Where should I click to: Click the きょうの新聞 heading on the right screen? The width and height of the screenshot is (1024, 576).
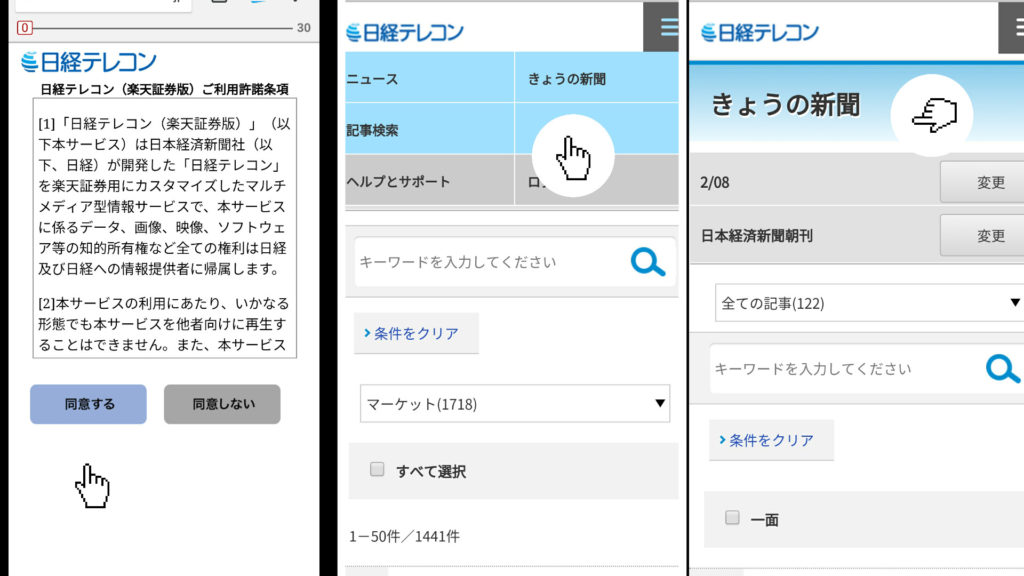coord(785,104)
